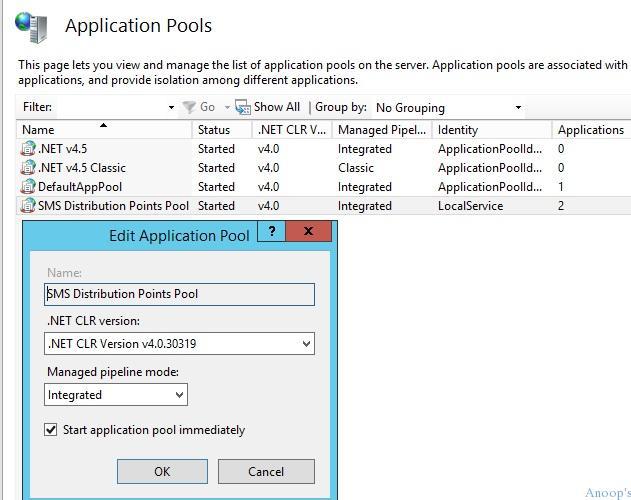Select the .NET v4.5 pool row

pos(324,149)
